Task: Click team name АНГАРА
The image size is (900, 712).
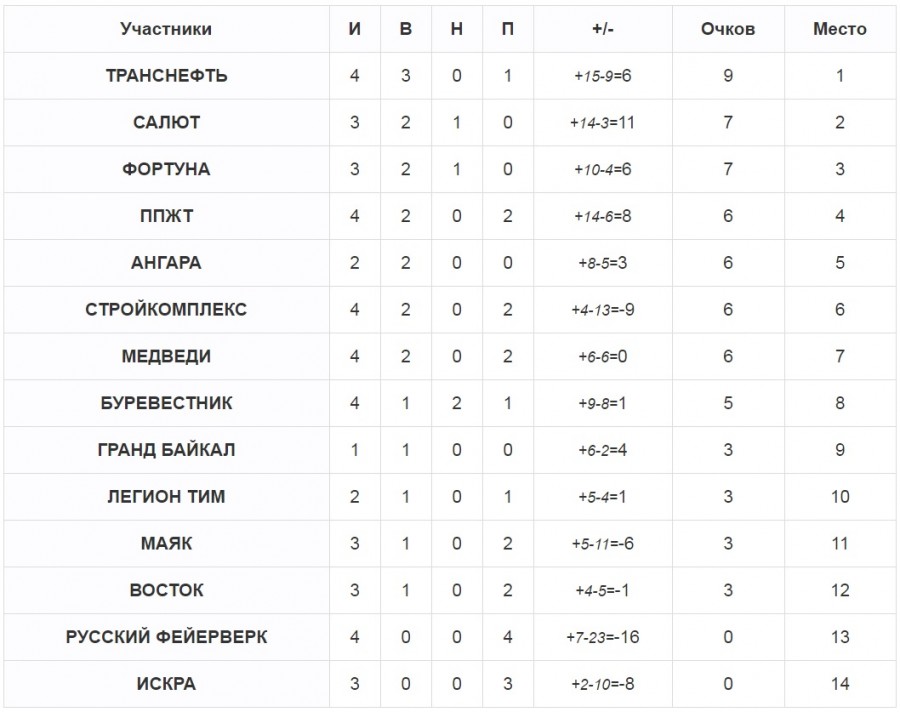Action: point(166,263)
